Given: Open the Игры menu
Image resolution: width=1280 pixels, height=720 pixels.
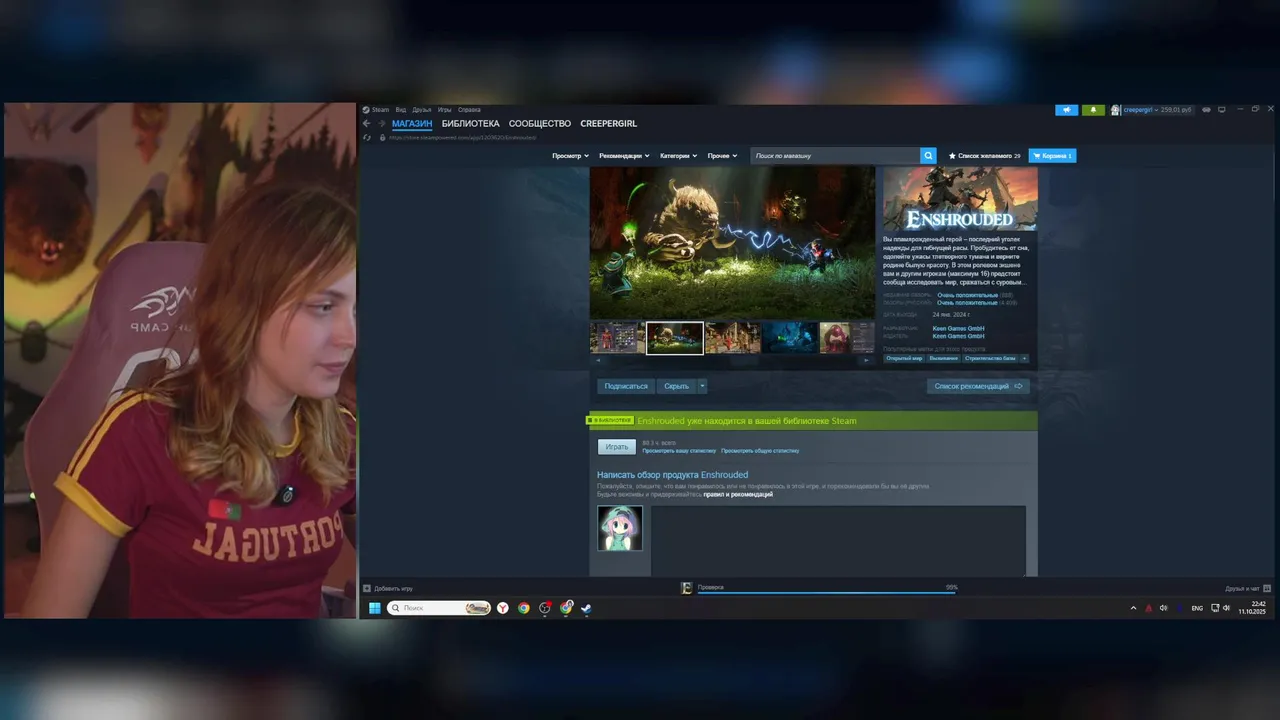Looking at the screenshot, I should (444, 110).
